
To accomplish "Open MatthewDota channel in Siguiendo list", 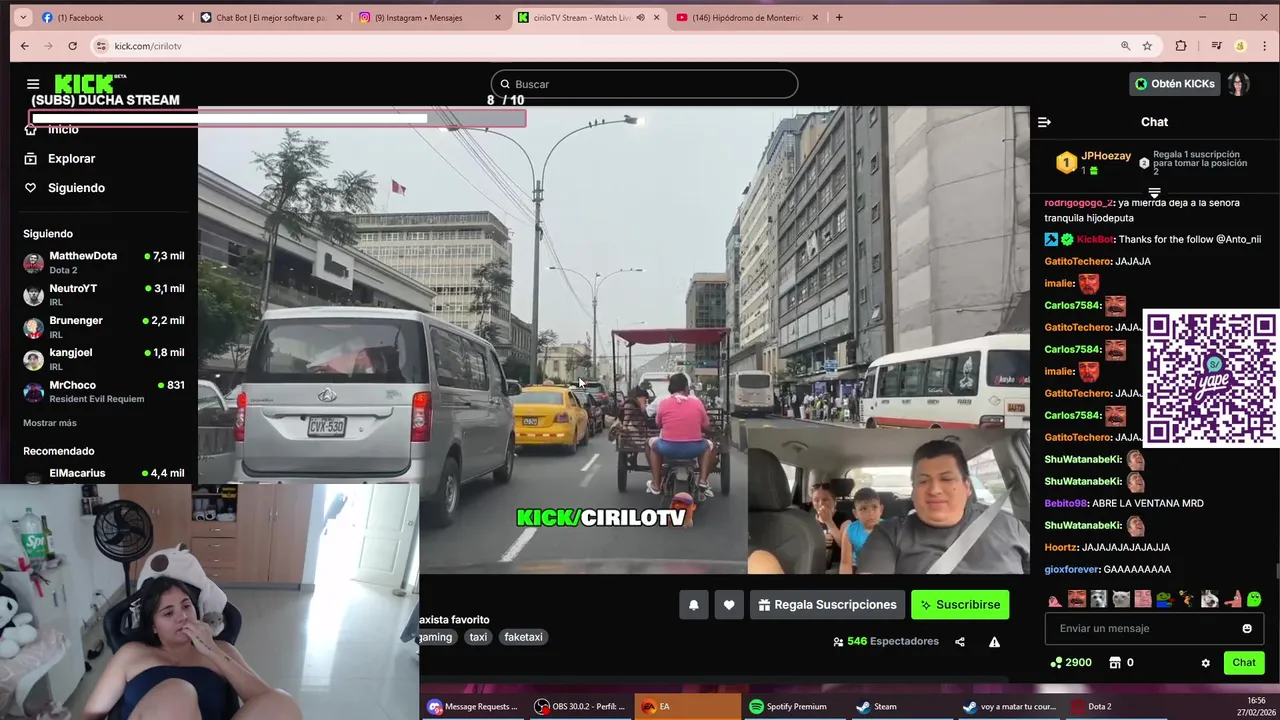I will pos(104,262).
